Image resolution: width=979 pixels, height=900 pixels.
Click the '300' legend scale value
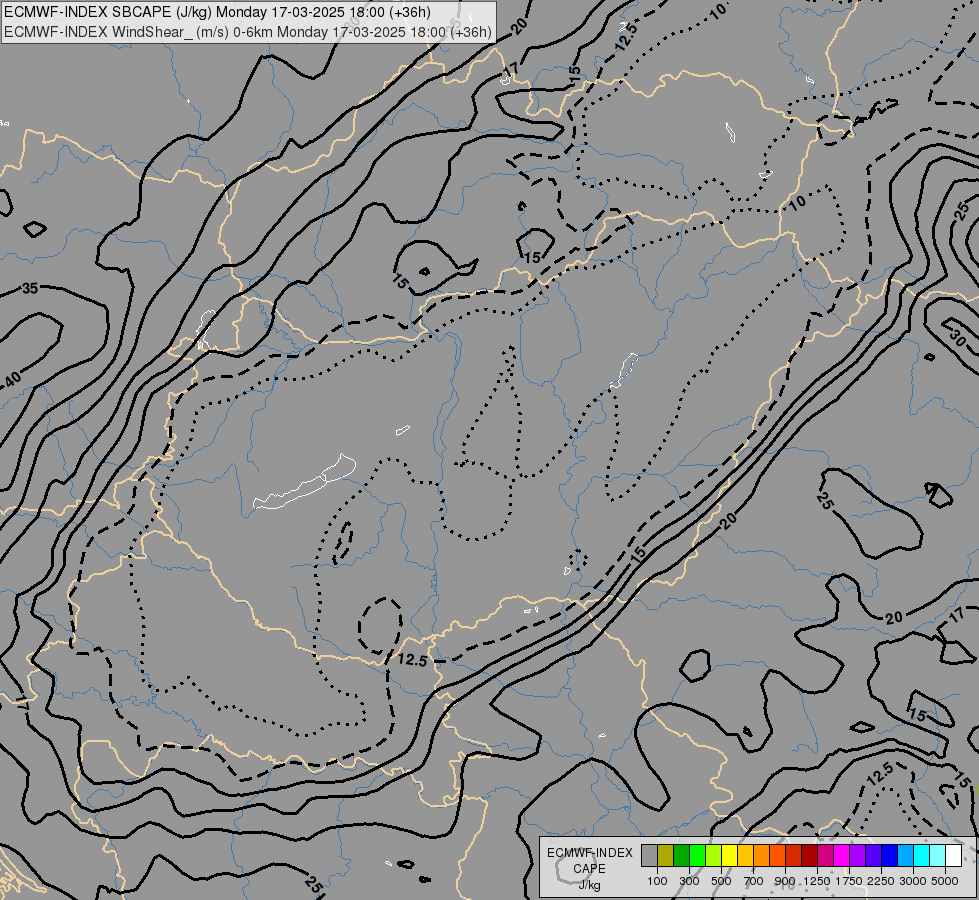[x=689, y=881]
